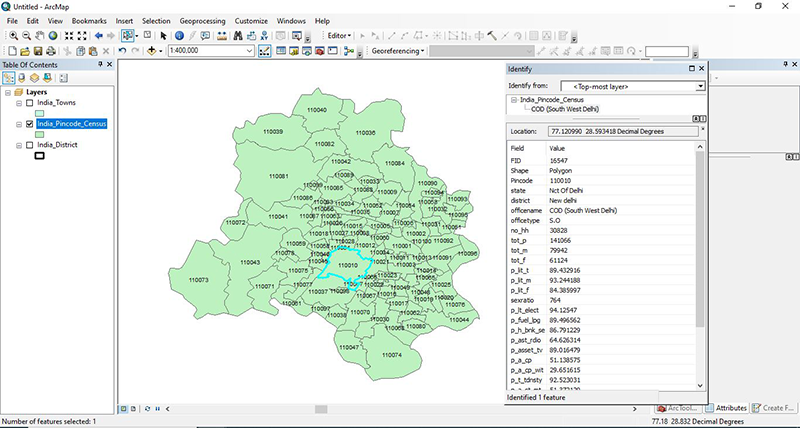The image size is (800, 428).
Task: Open the Editor toolbar menu button
Action: coord(341,35)
